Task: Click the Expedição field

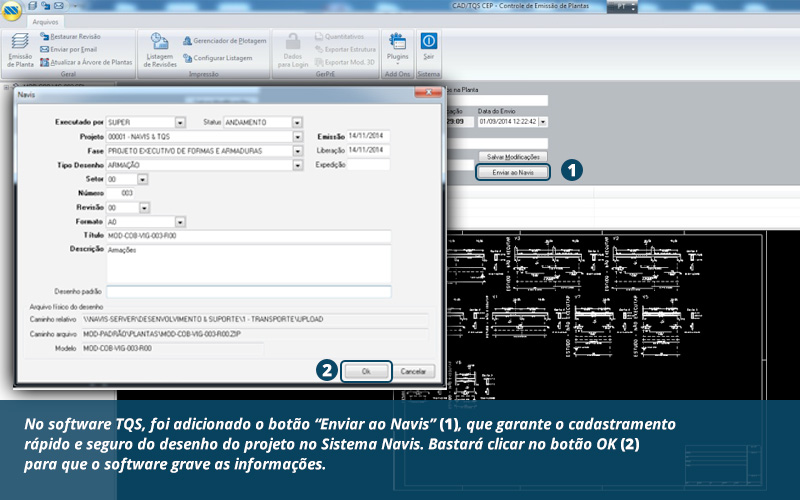Action: pos(368,164)
